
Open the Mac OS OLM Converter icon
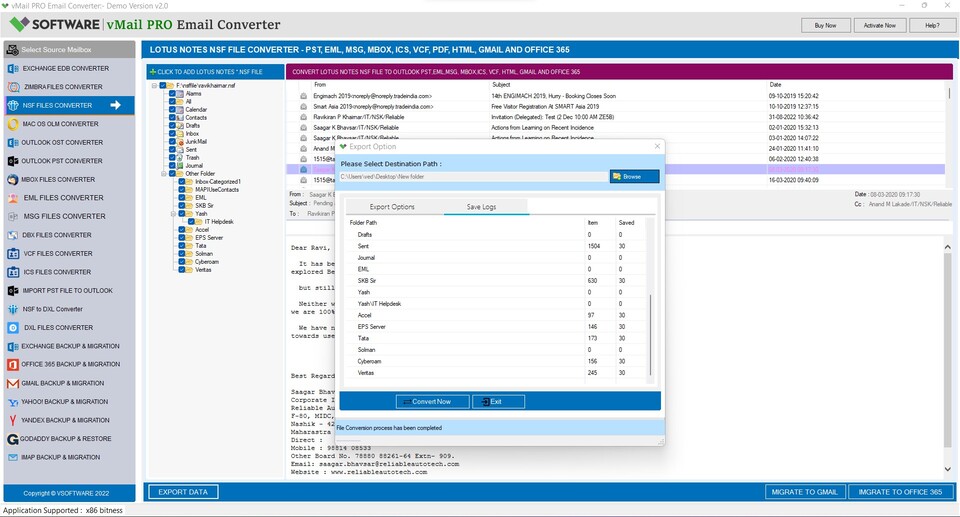coord(13,124)
